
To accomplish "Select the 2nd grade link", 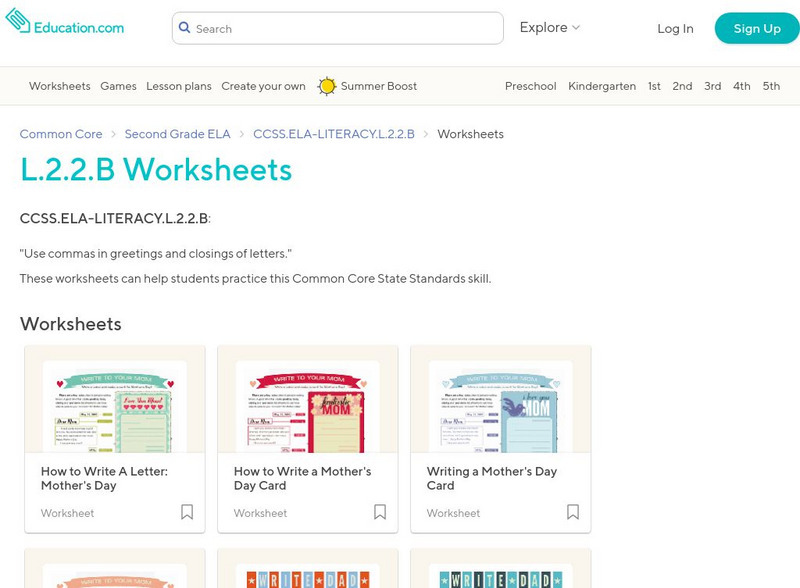I will (x=682, y=86).
